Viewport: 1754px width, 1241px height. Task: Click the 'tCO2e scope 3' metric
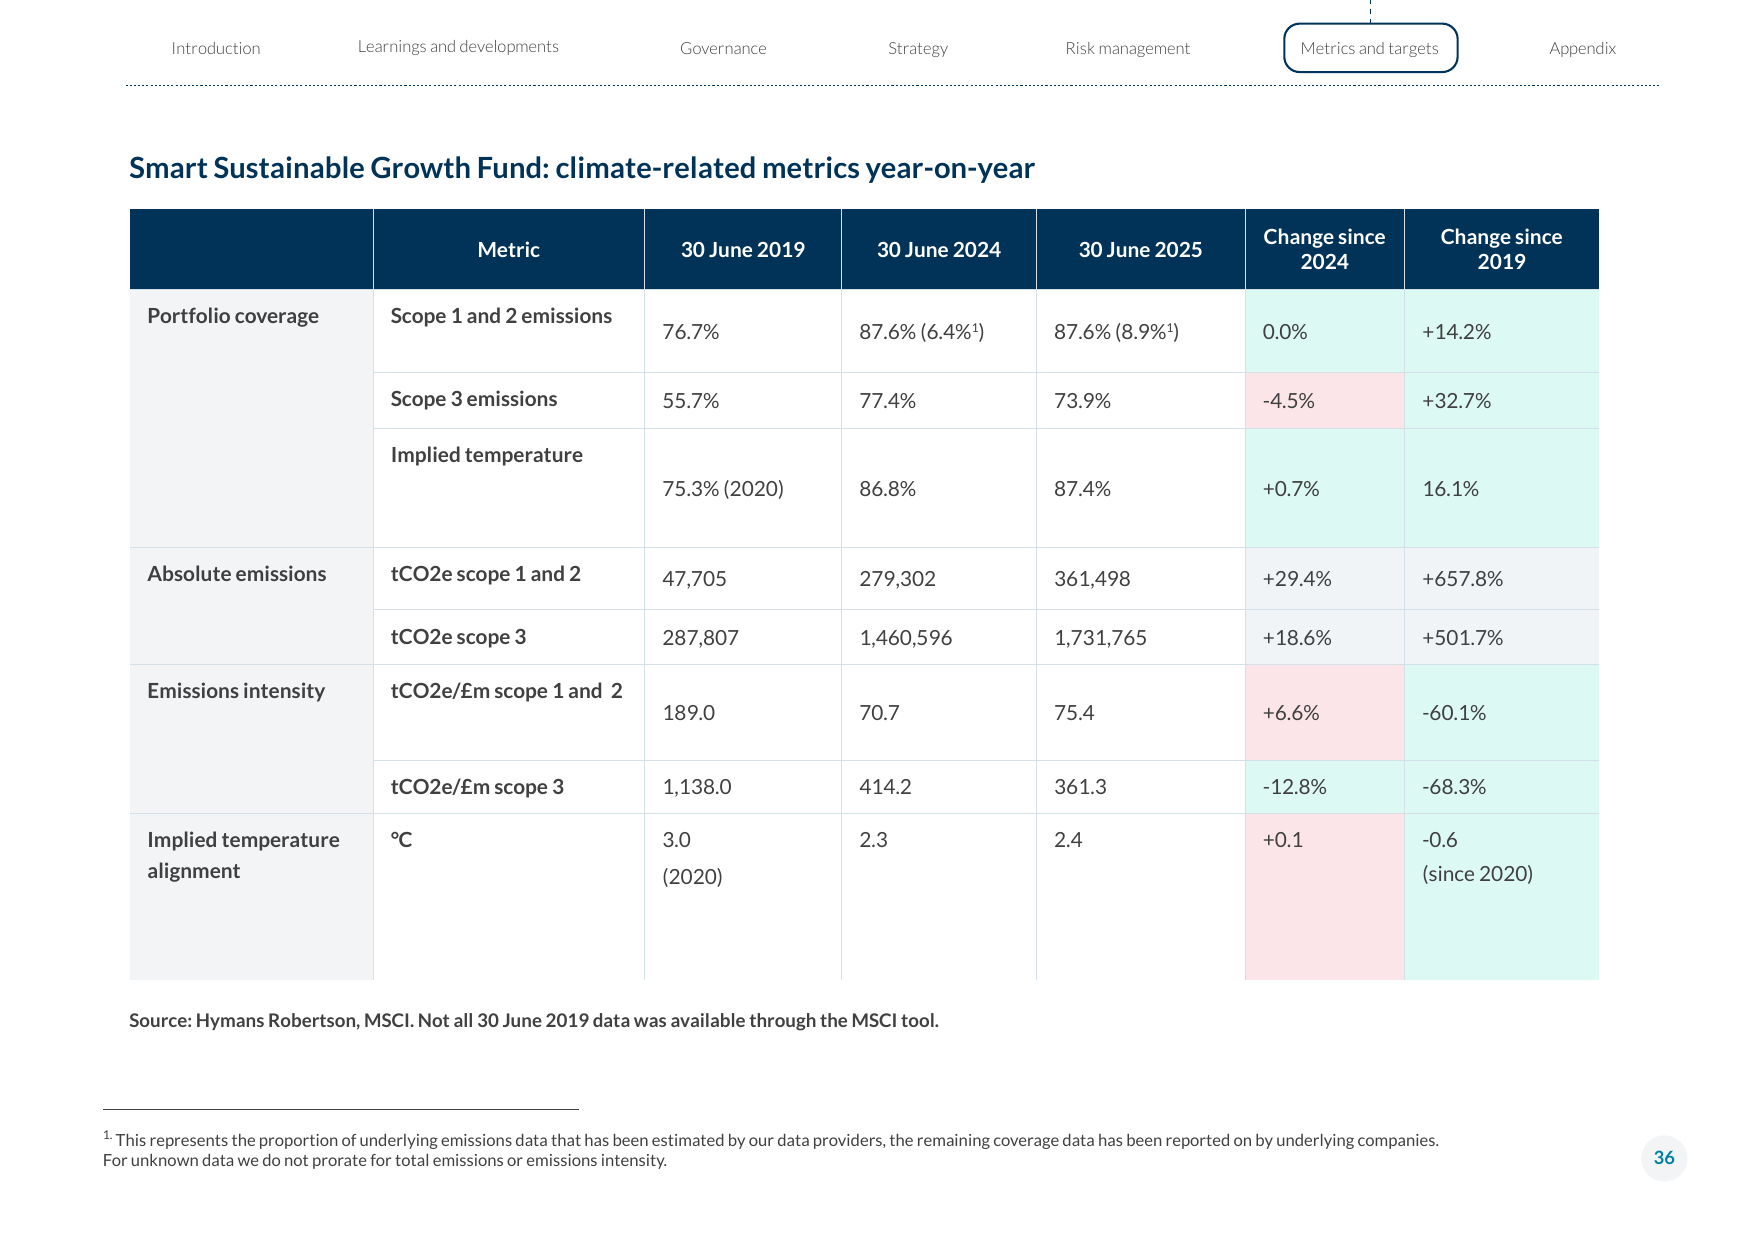point(458,637)
